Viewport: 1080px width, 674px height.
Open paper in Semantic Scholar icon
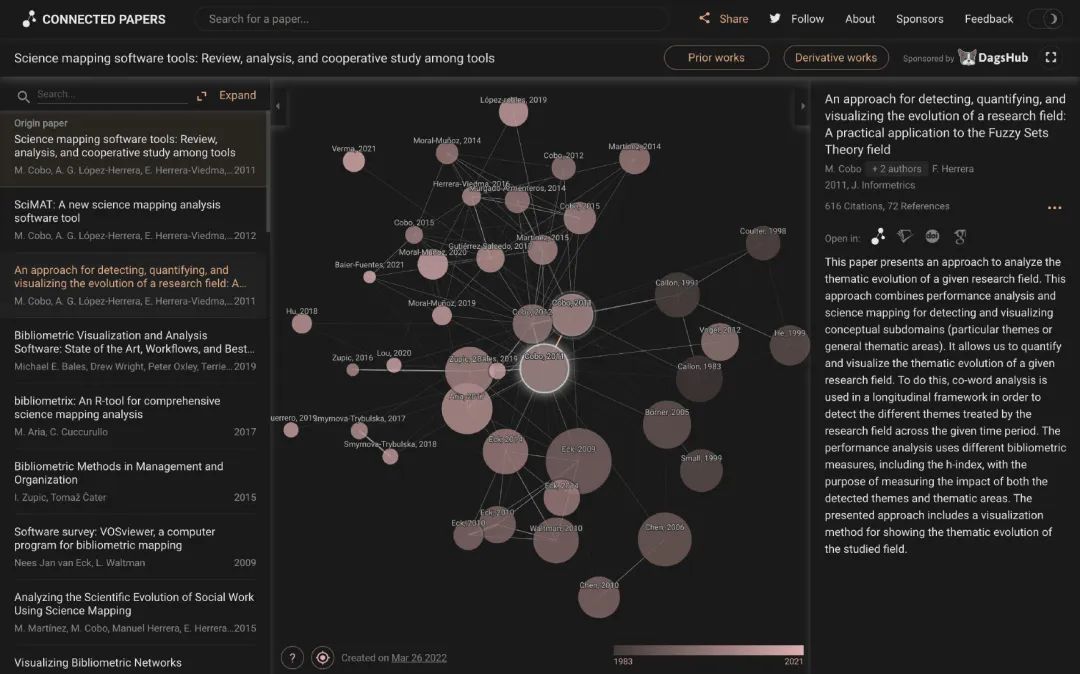point(905,237)
